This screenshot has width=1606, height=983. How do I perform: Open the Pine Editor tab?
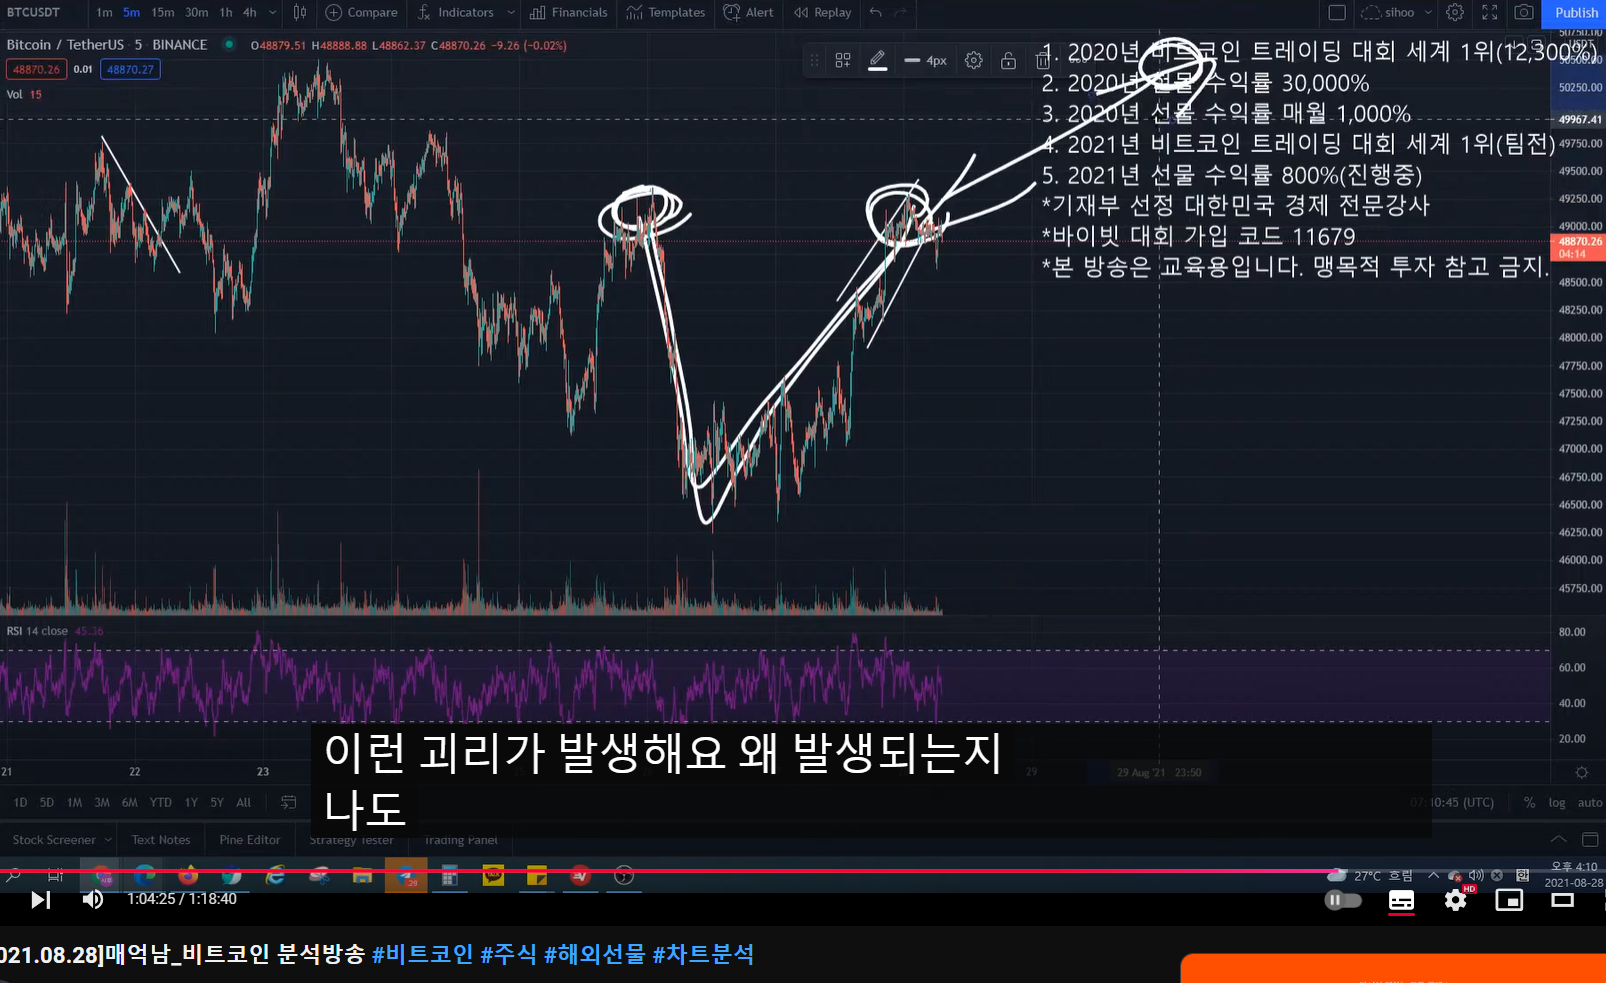[250, 840]
